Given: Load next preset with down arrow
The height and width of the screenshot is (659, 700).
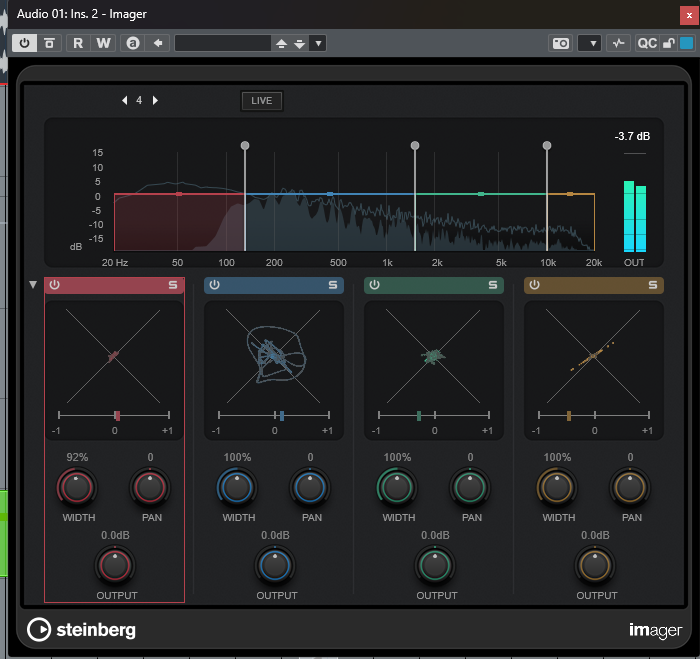Looking at the screenshot, I should 300,43.
